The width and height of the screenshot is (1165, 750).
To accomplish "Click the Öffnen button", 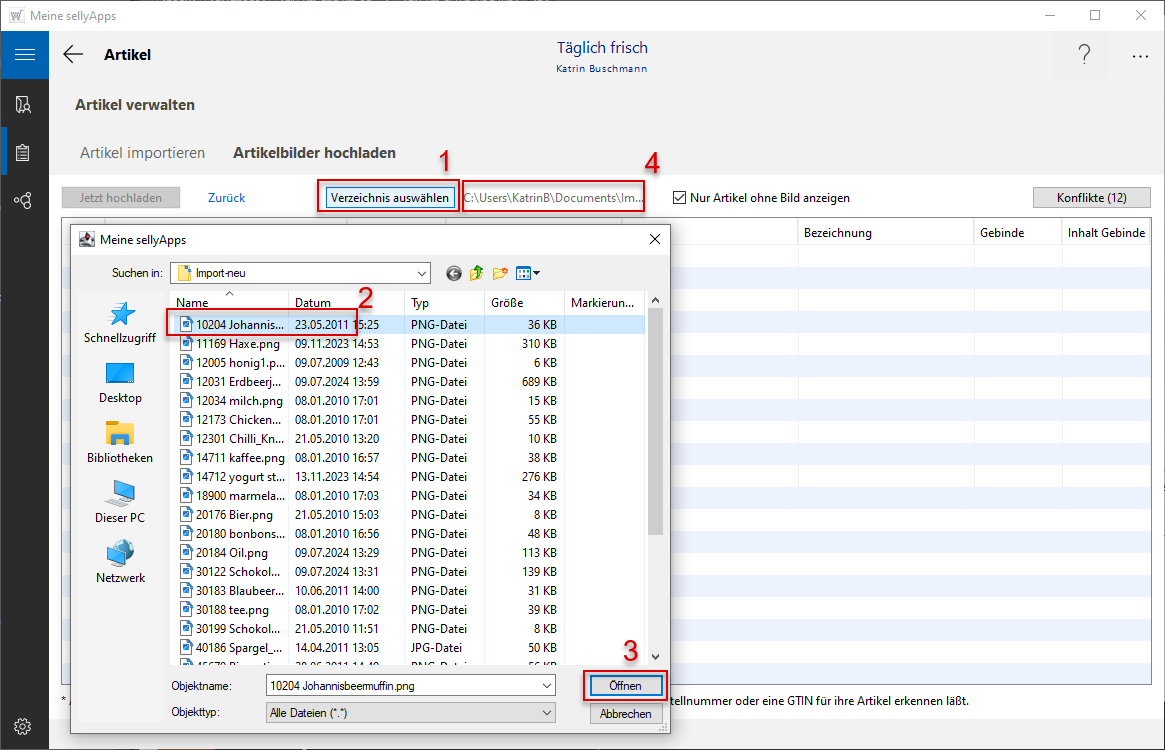I will 625,686.
